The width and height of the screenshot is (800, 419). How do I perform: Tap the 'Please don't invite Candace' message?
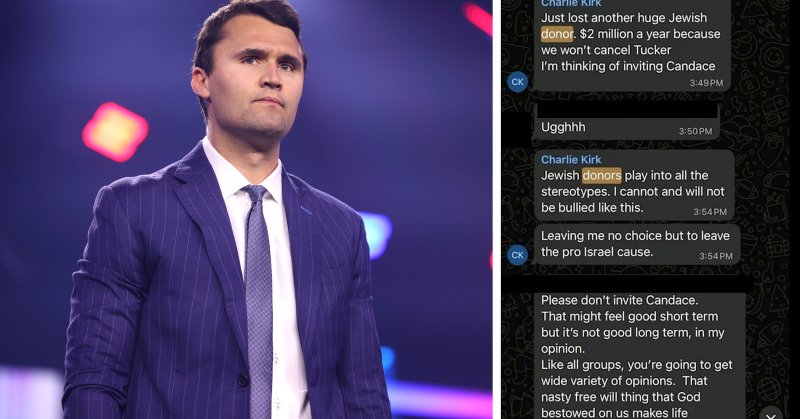click(640, 356)
